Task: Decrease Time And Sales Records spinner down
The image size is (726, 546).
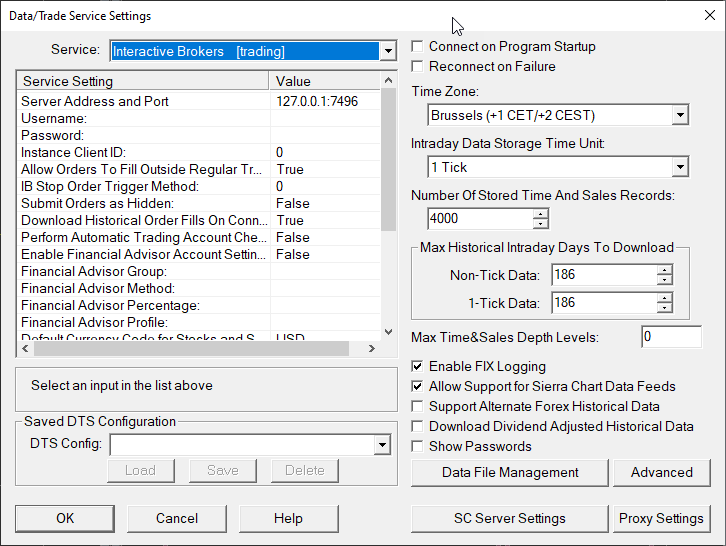Action: 540,224
